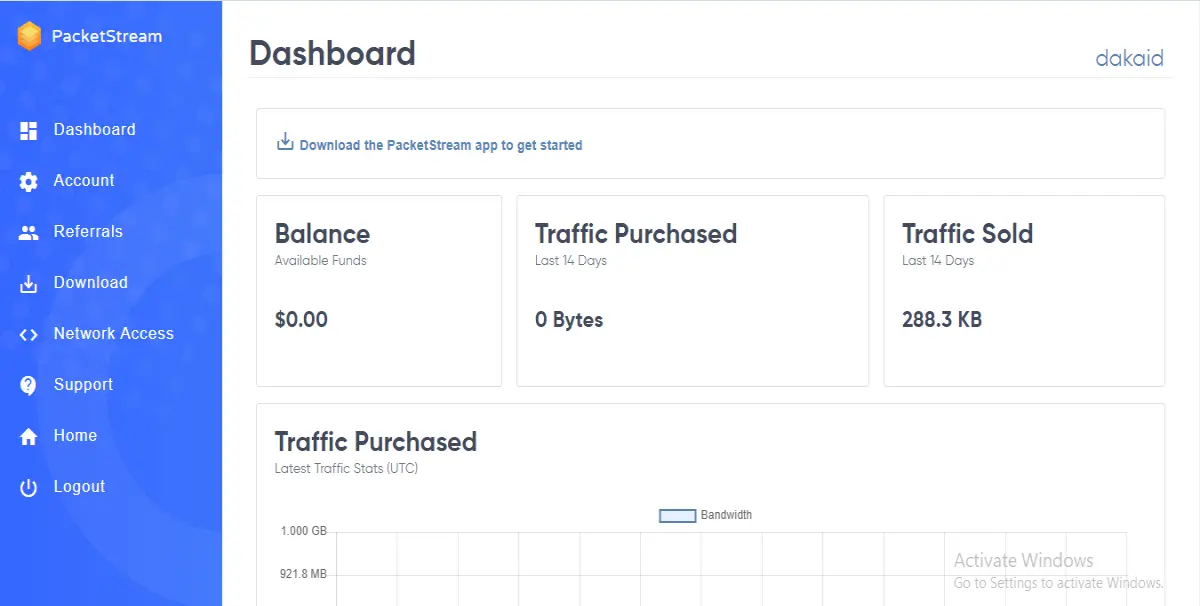Image resolution: width=1200 pixels, height=606 pixels.
Task: Click the Download tray icon in sidebar
Action: [x=29, y=283]
